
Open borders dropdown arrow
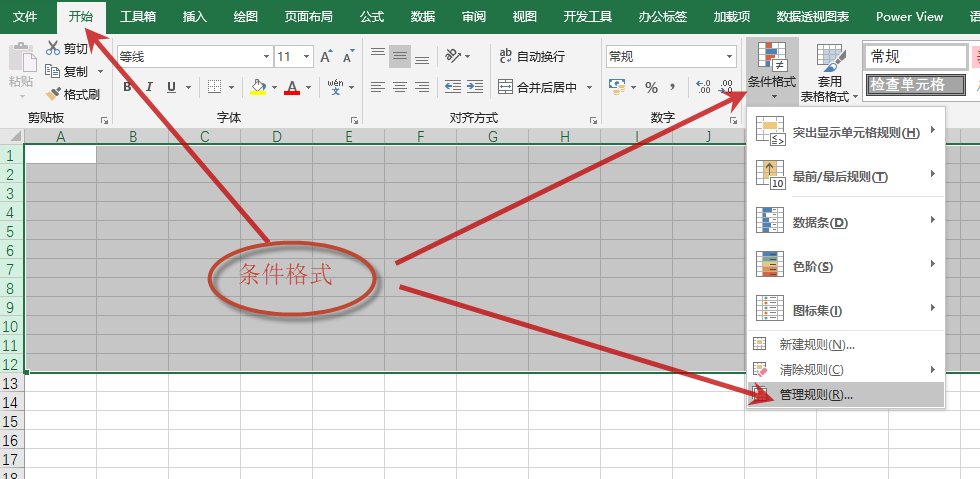tap(231, 88)
